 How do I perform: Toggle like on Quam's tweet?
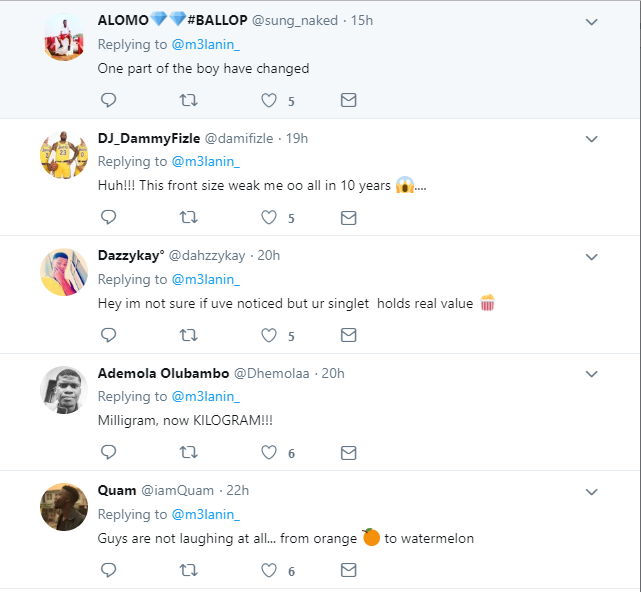click(268, 571)
